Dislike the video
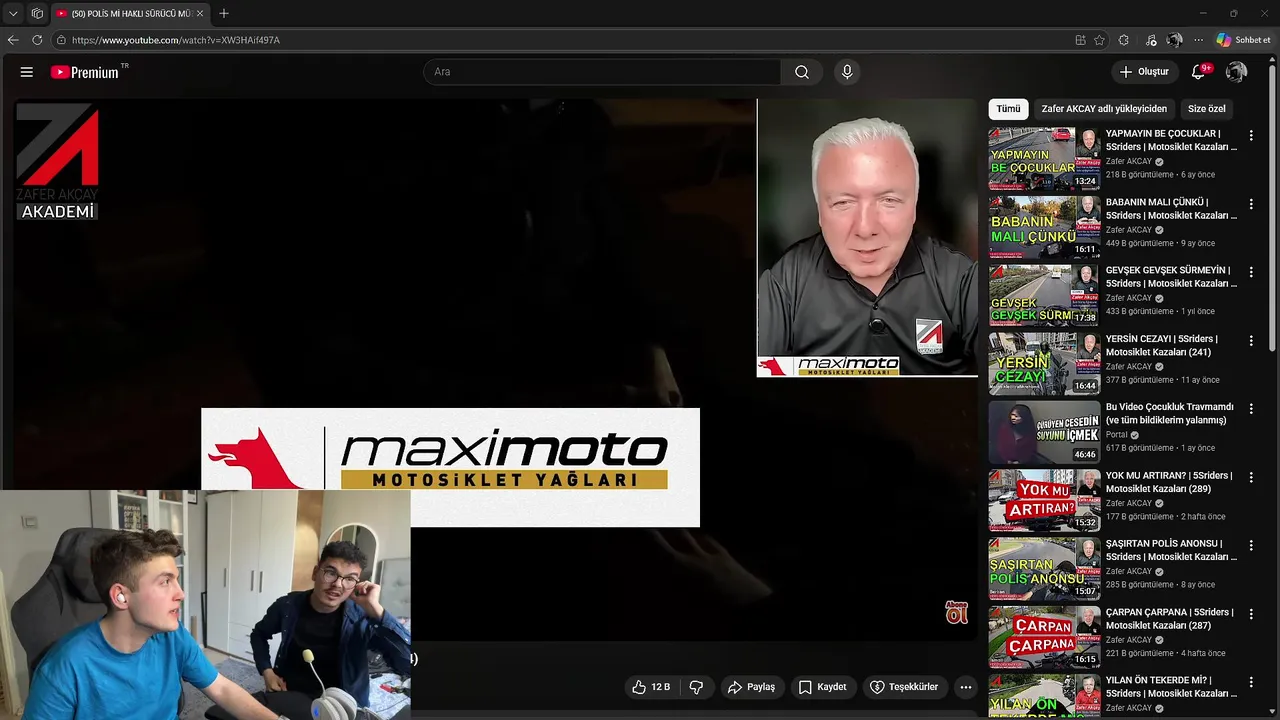The height and width of the screenshot is (720, 1280). coord(696,687)
